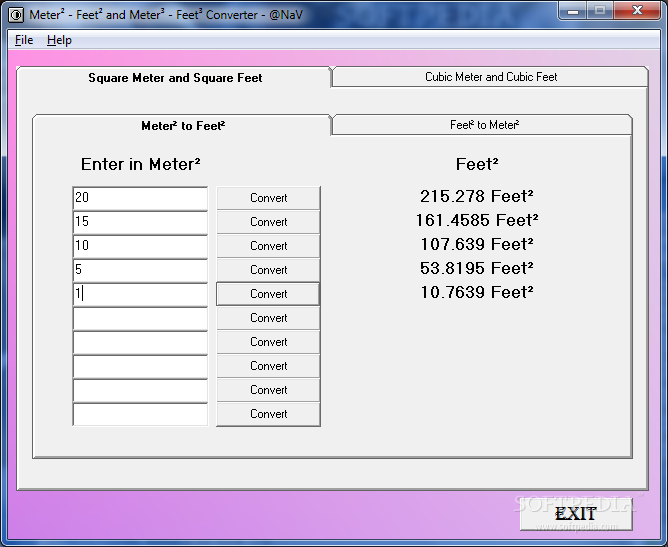Click Convert beside the field containing 5
The width and height of the screenshot is (668, 547).
(x=268, y=270)
